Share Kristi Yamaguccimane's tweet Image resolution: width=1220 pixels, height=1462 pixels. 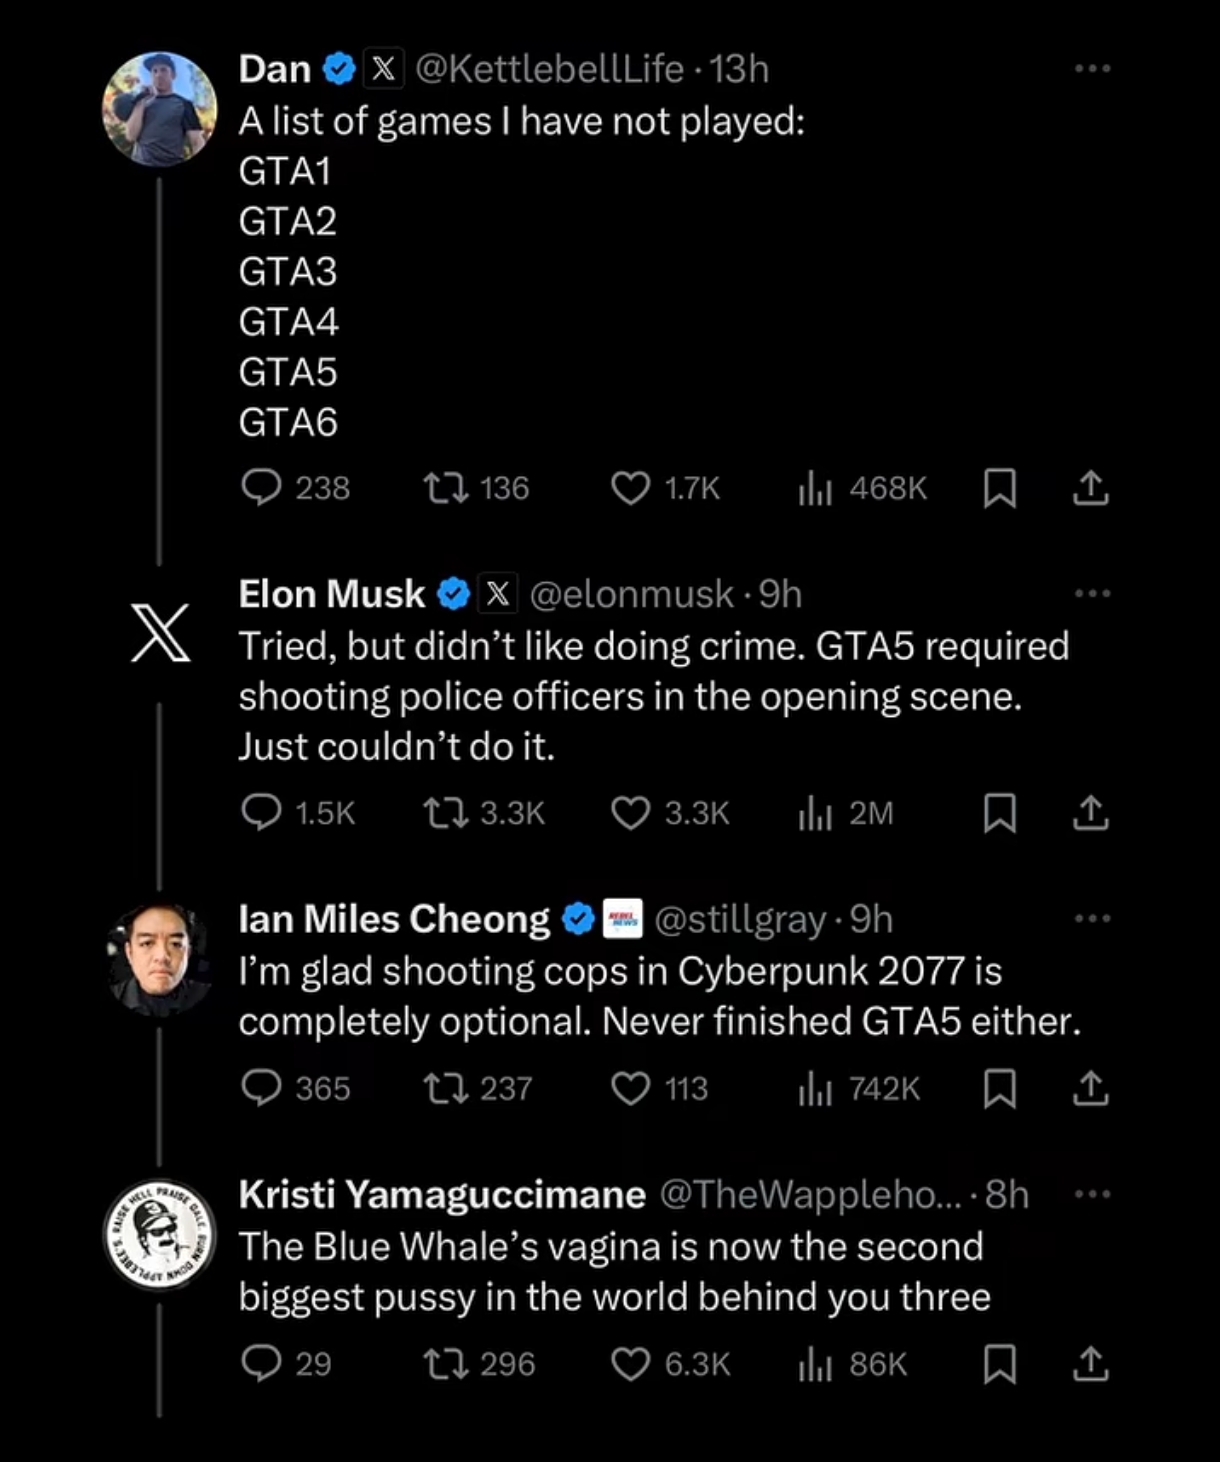point(1090,1364)
